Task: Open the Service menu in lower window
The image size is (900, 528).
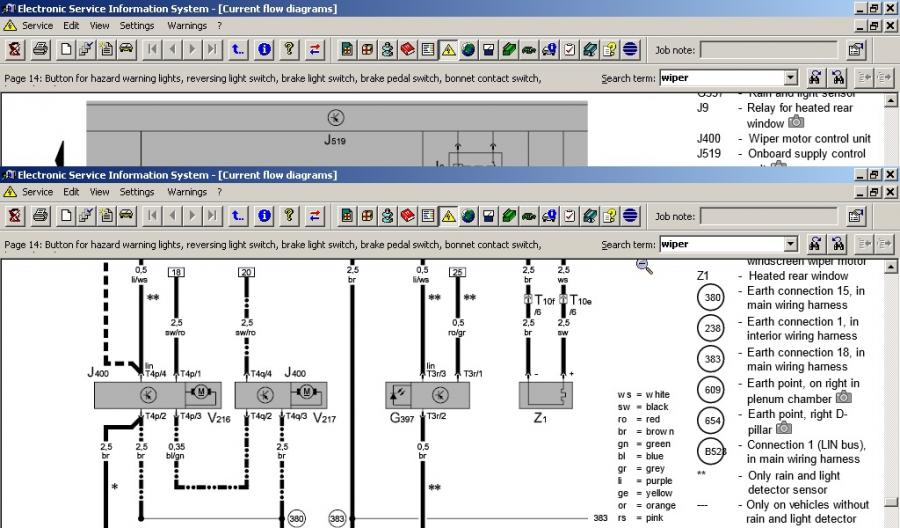Action: [x=37, y=192]
